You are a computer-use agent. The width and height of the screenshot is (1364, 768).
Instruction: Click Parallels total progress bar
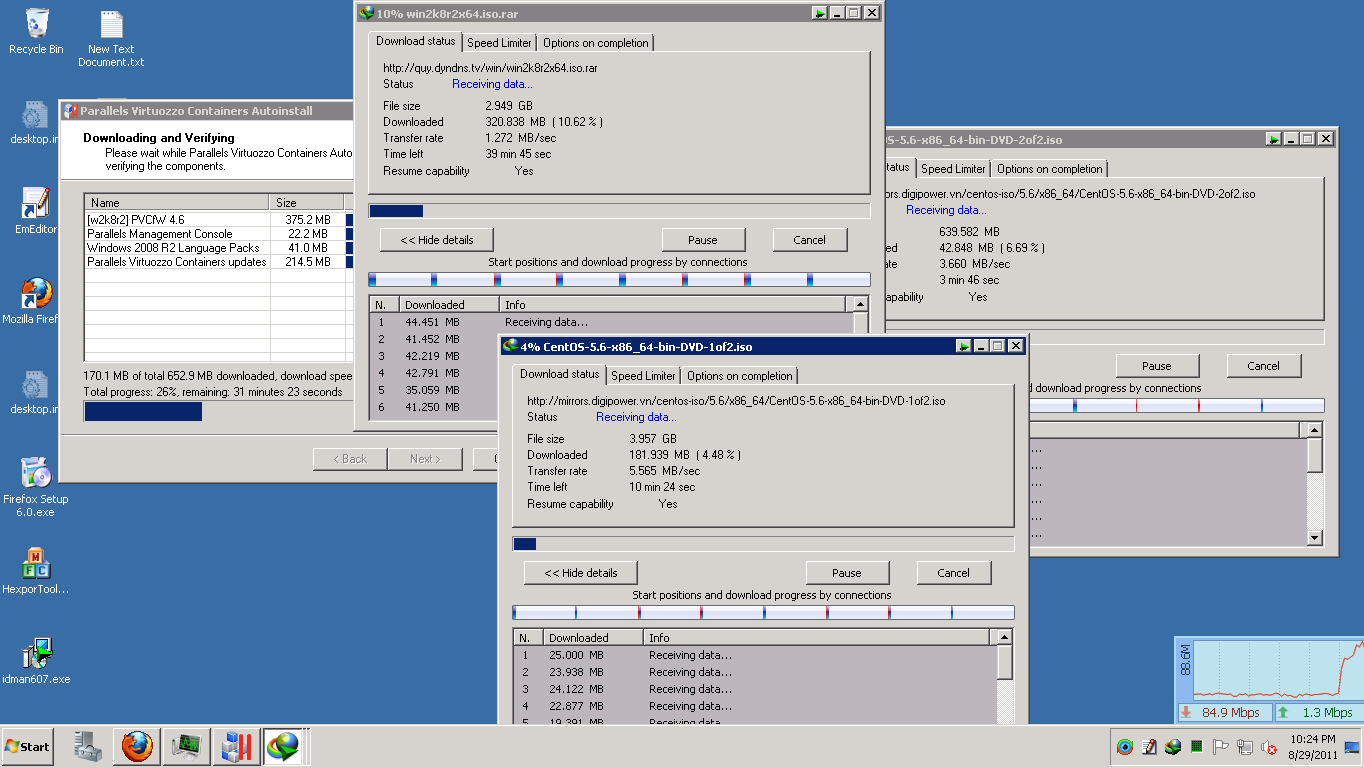point(219,411)
